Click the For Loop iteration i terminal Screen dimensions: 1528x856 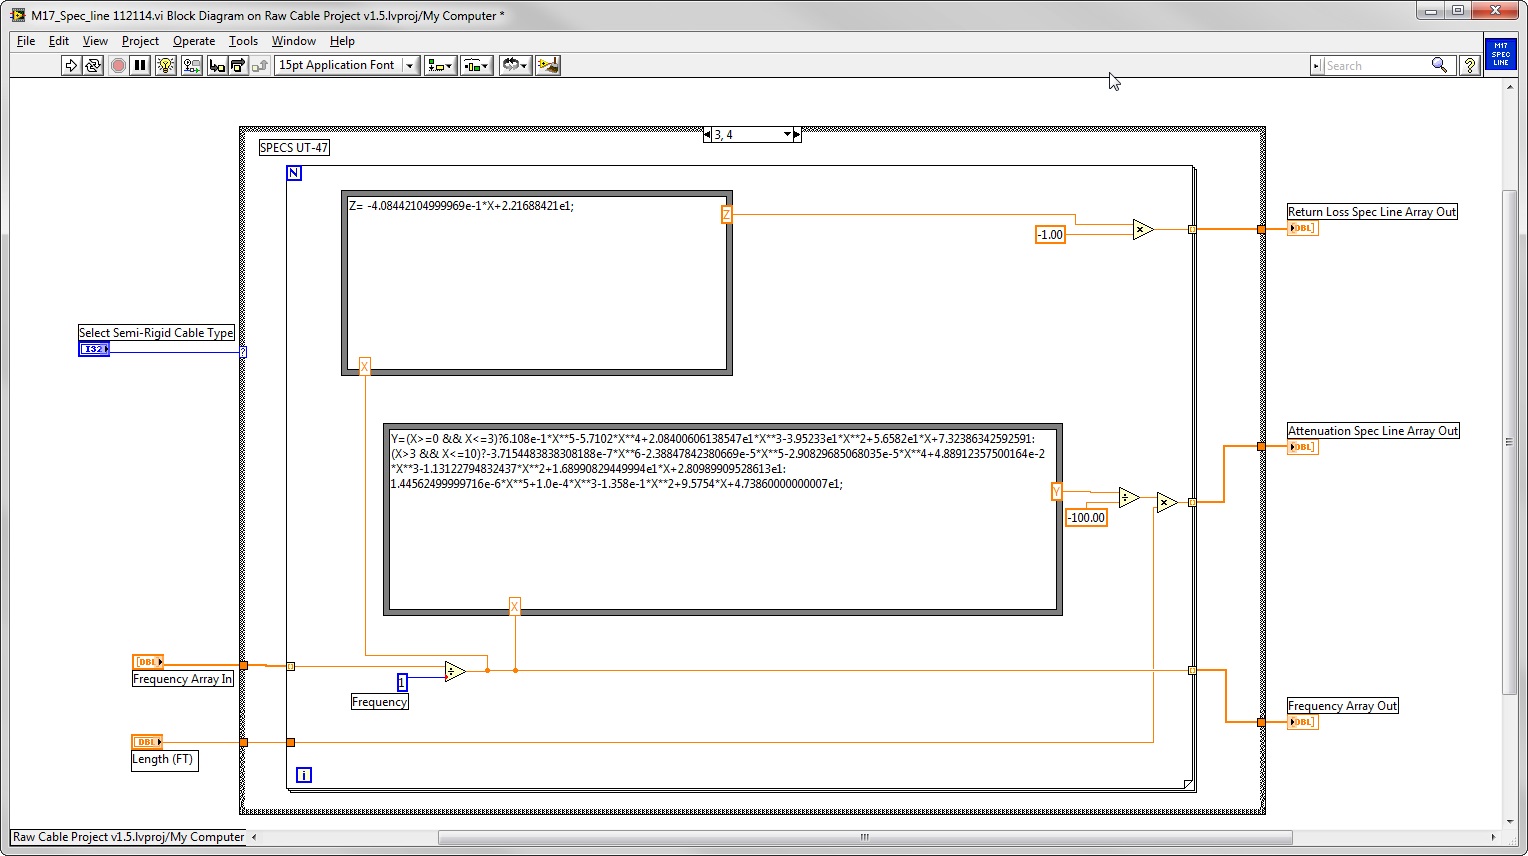pyautogui.click(x=304, y=775)
